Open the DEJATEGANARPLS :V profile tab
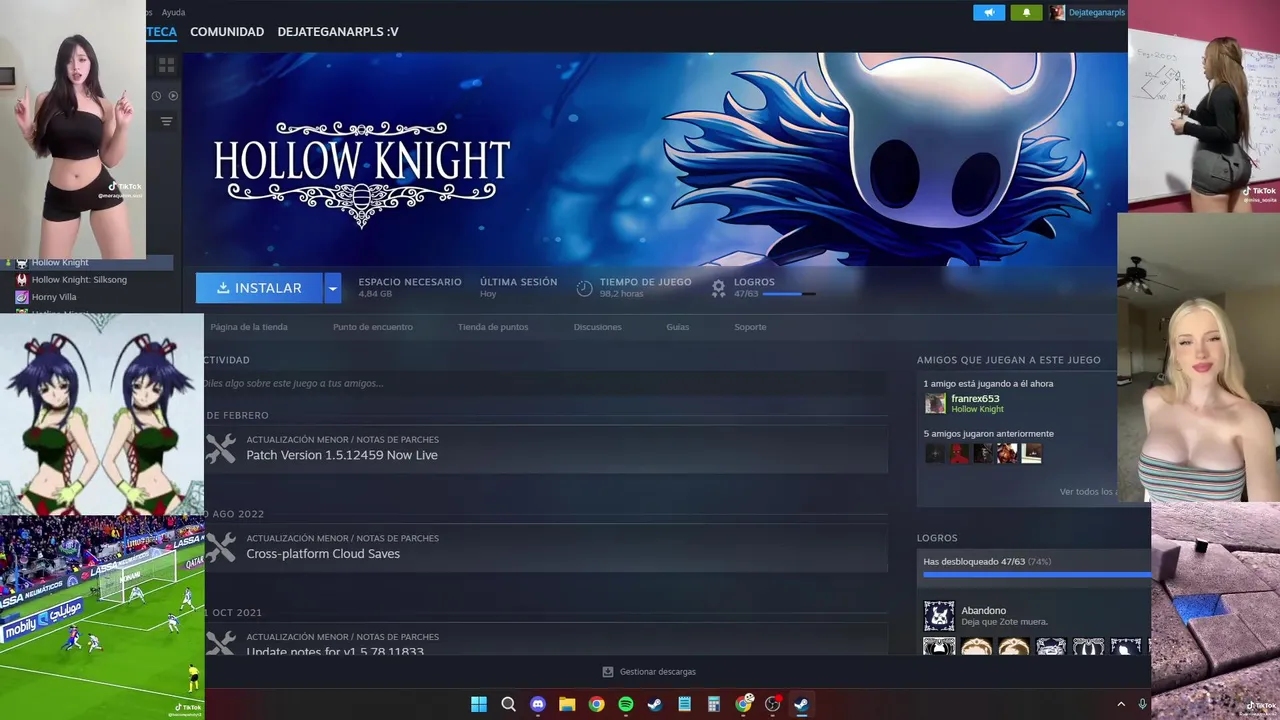 (338, 32)
